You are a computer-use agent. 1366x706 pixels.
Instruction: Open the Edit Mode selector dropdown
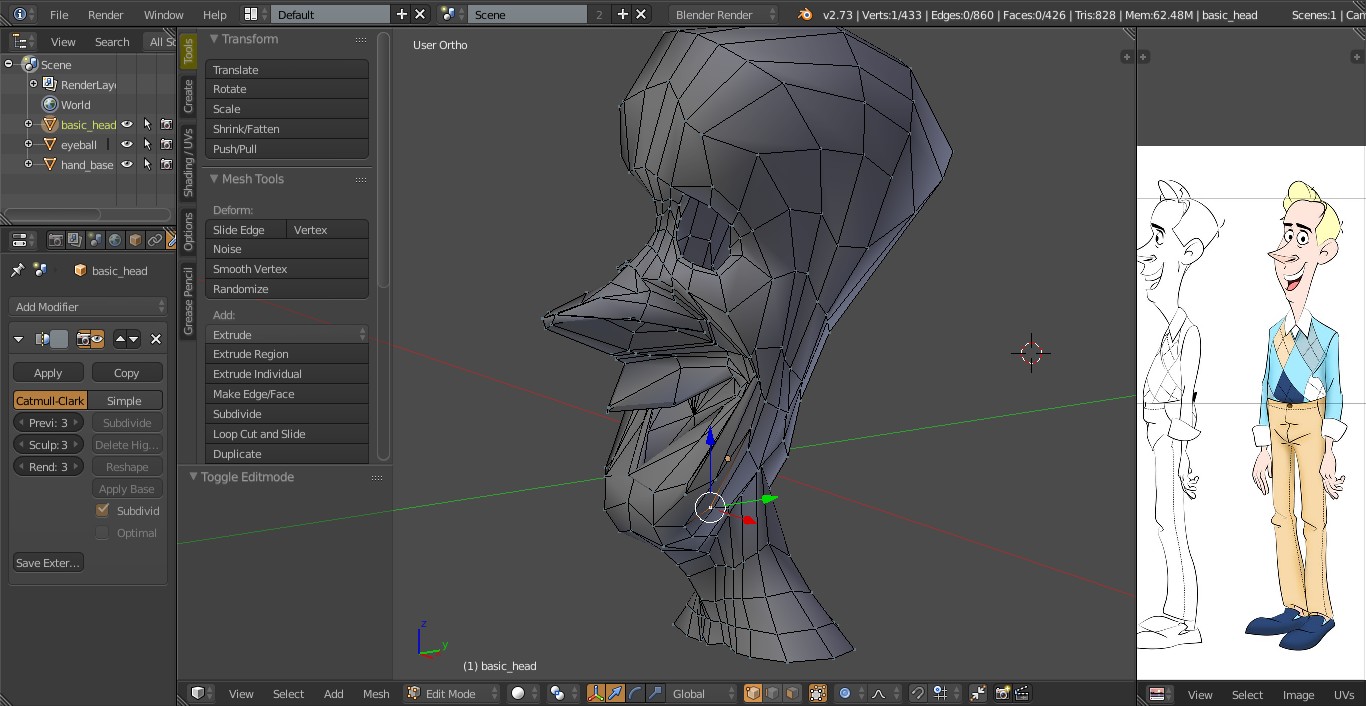point(450,693)
